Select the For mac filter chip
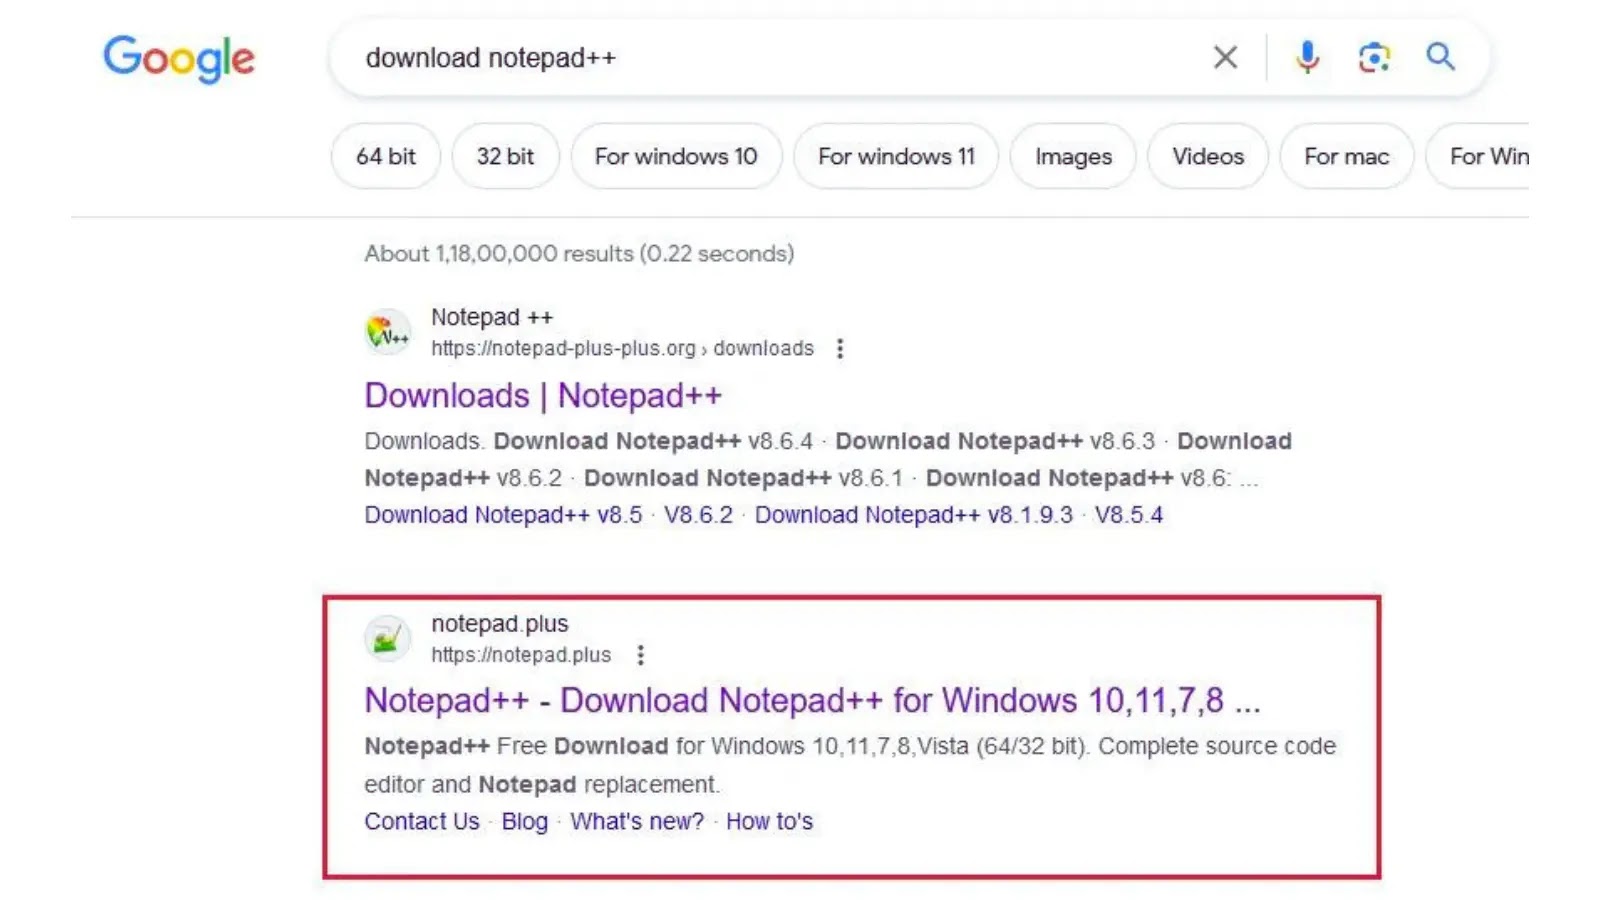This screenshot has width=1600, height=900. (x=1346, y=156)
